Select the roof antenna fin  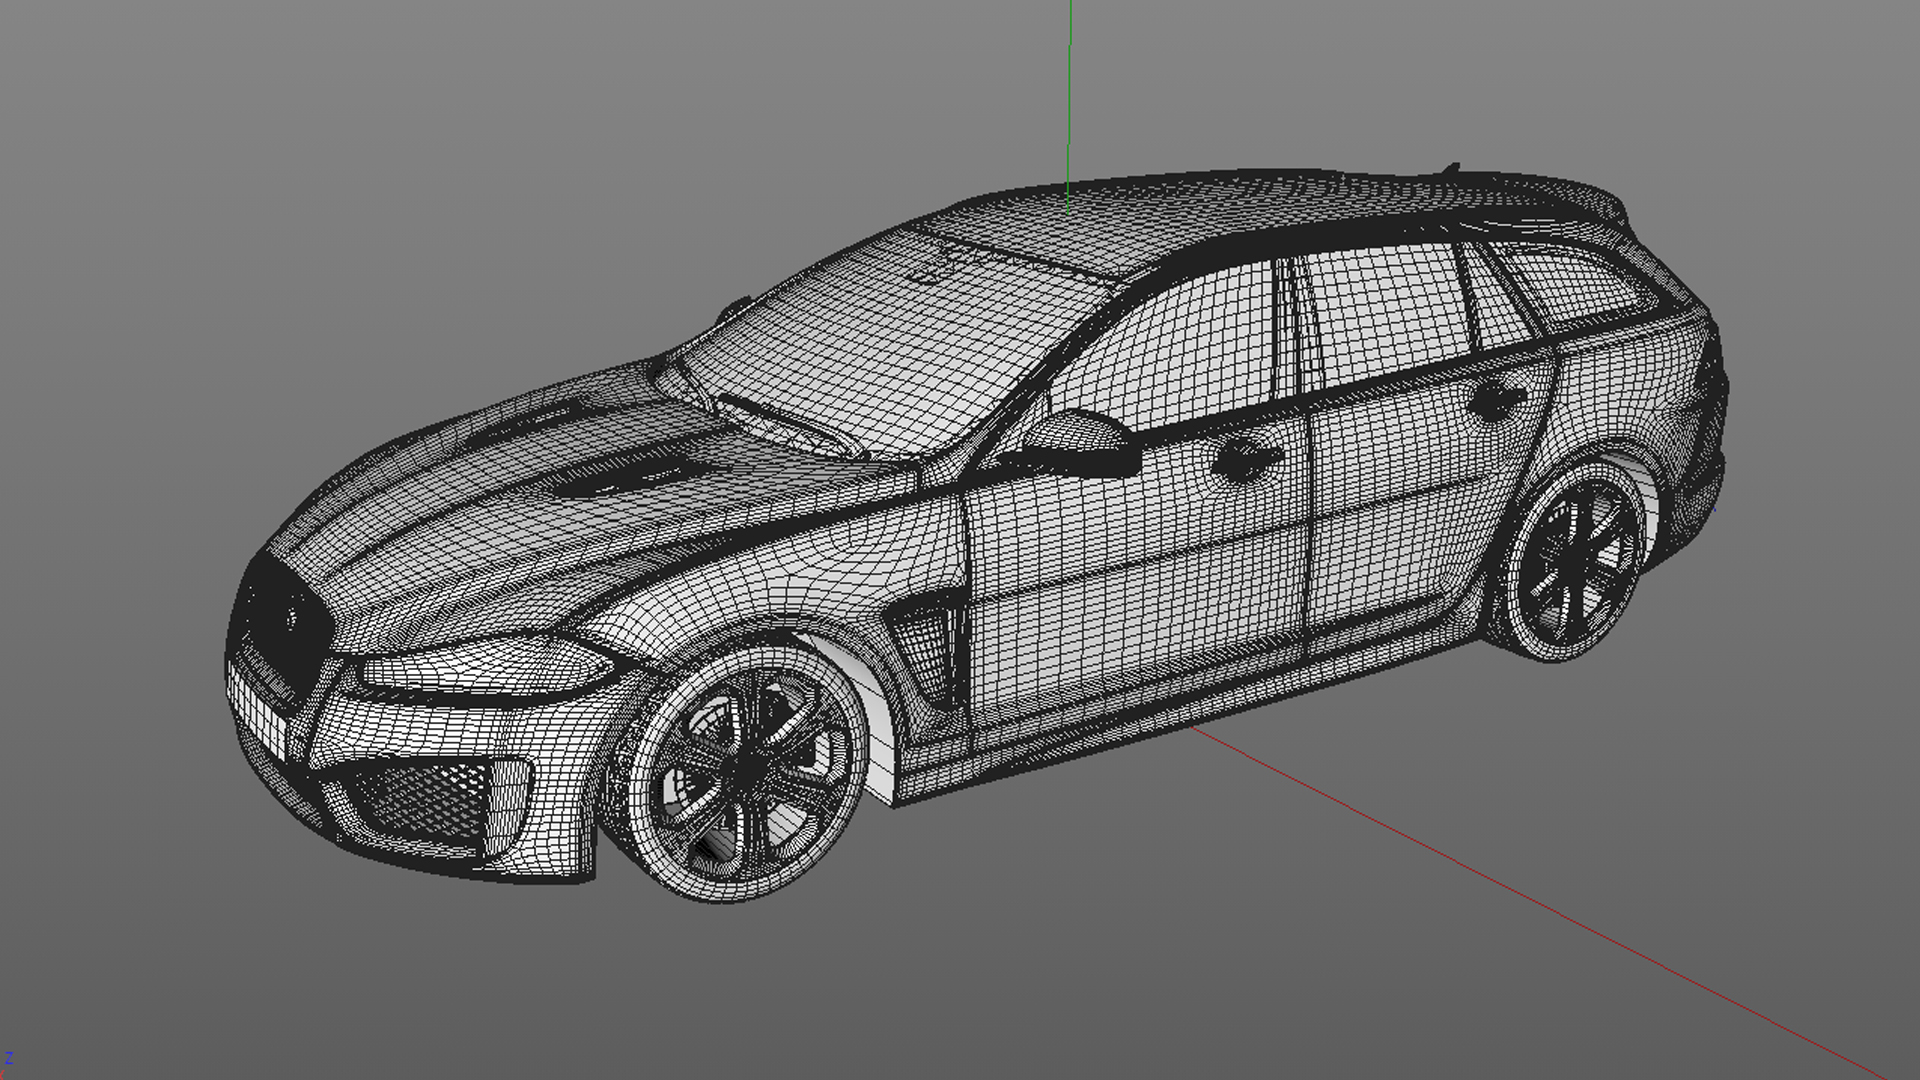click(x=1451, y=168)
